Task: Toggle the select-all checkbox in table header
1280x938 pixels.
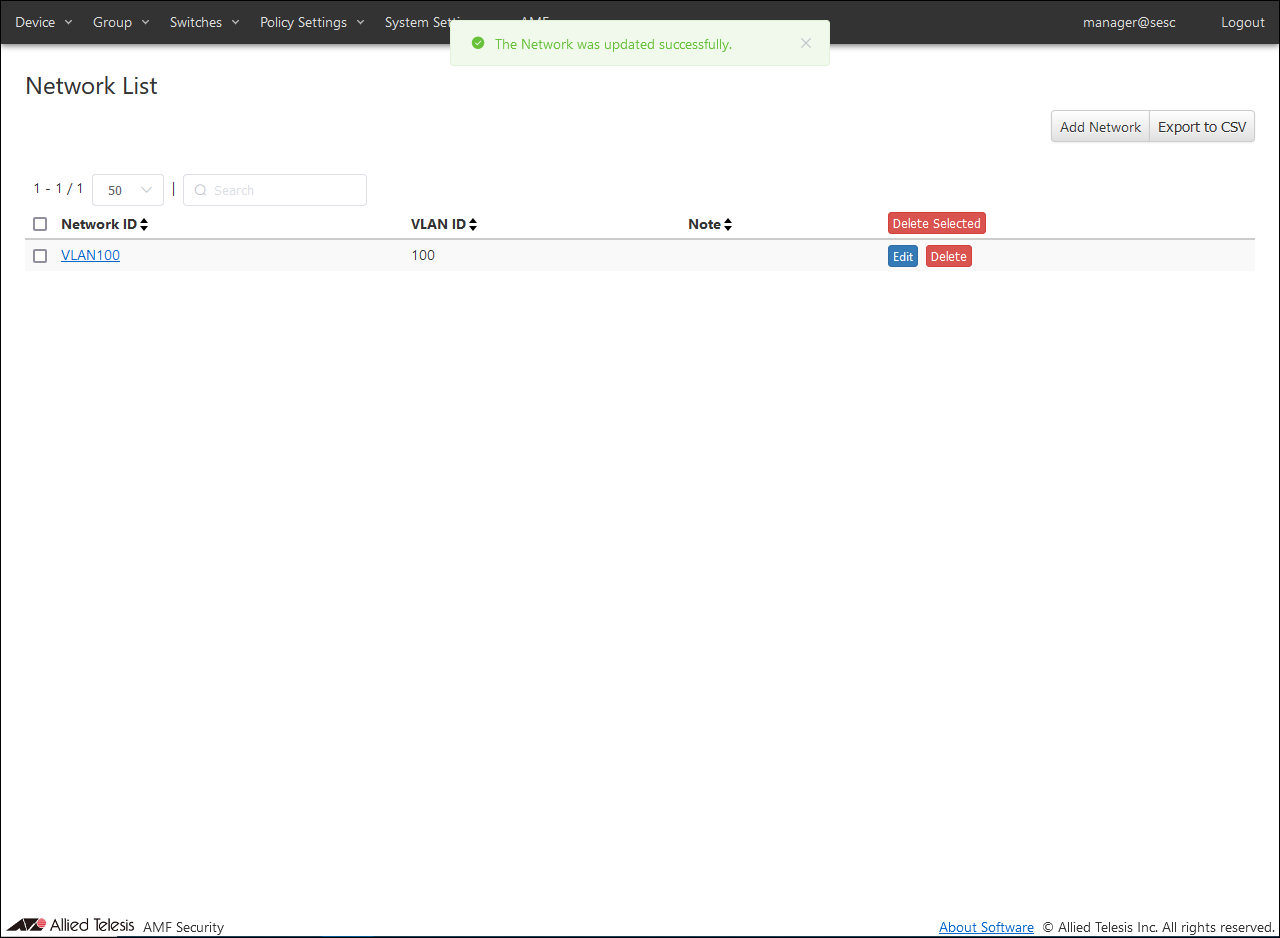Action: (40, 224)
